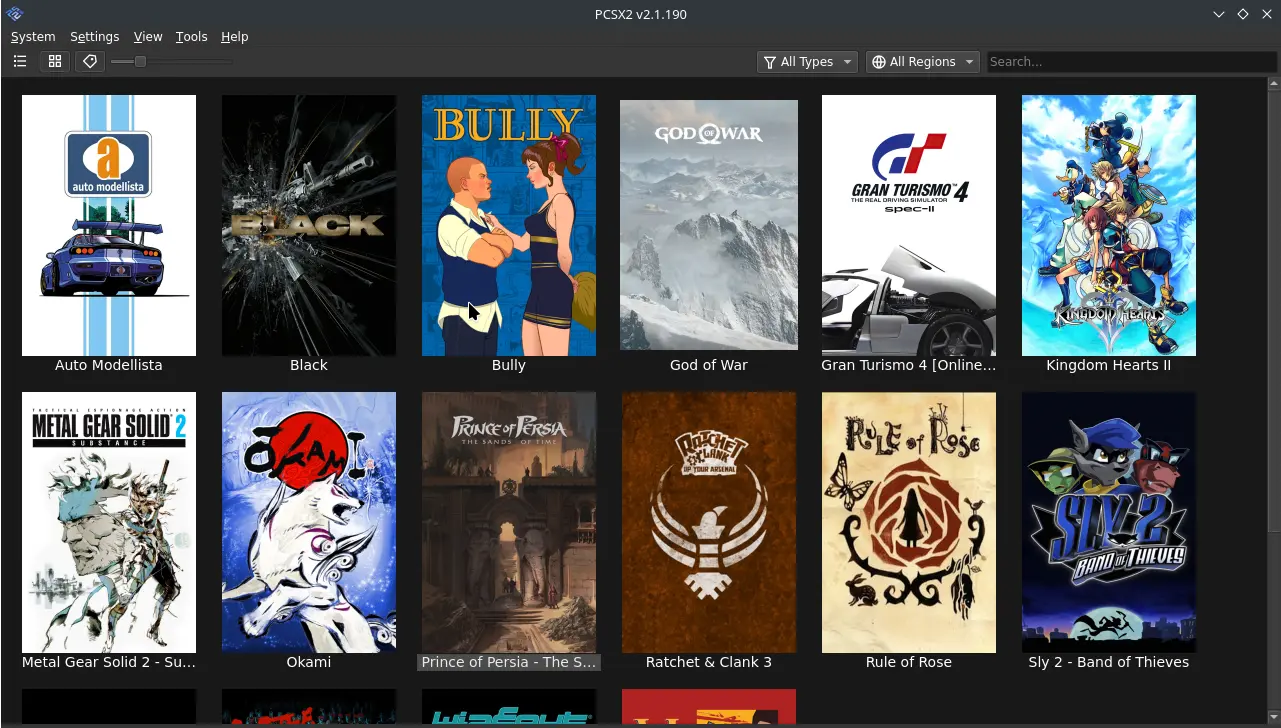Open the Tools menu
This screenshot has width=1281, height=728.
click(x=191, y=36)
